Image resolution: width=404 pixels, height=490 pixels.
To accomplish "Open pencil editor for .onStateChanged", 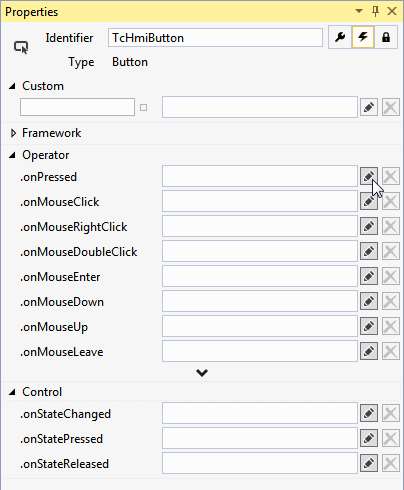I will (x=369, y=413).
